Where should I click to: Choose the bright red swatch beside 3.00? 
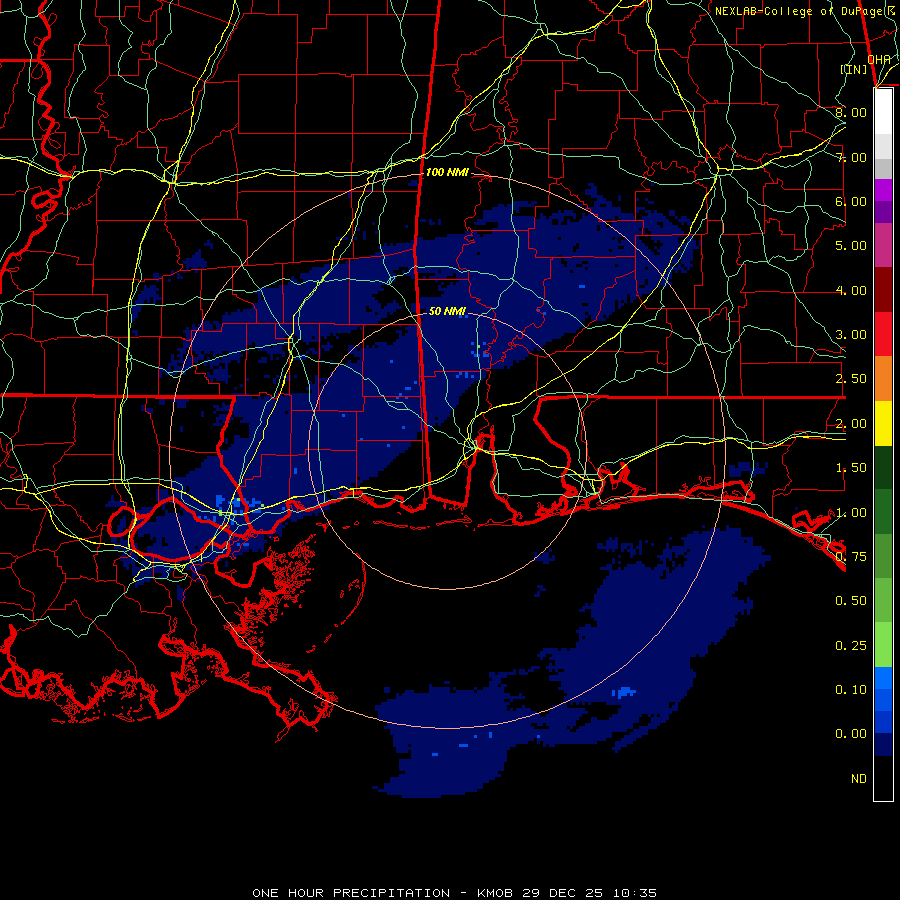pos(883,334)
